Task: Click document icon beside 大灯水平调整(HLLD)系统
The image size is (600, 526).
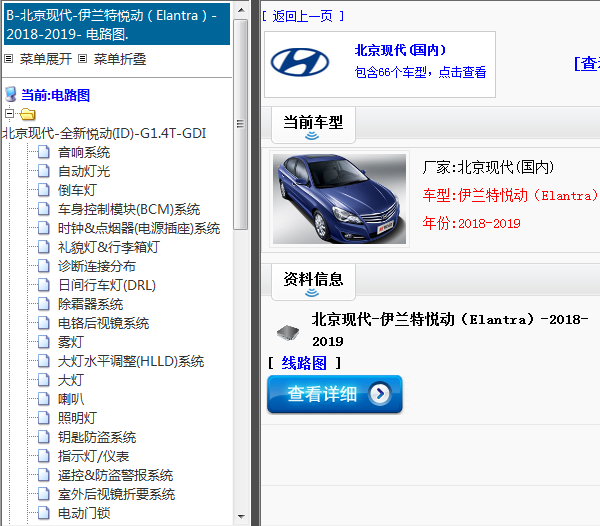Action: point(44,361)
